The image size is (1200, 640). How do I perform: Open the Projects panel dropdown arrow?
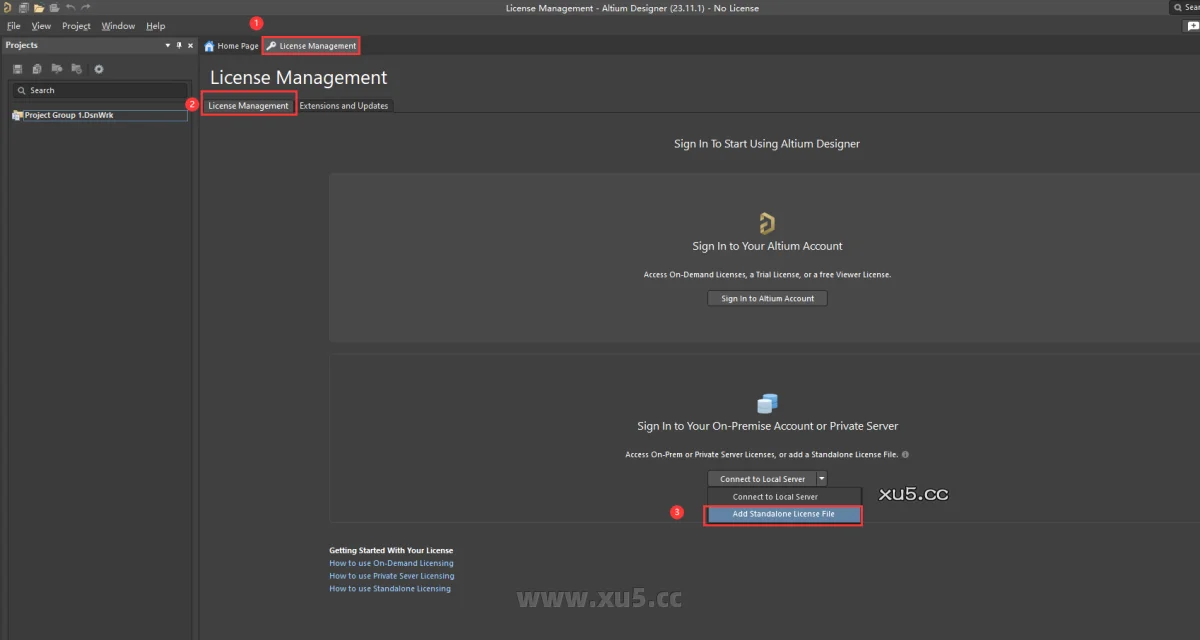coord(168,45)
